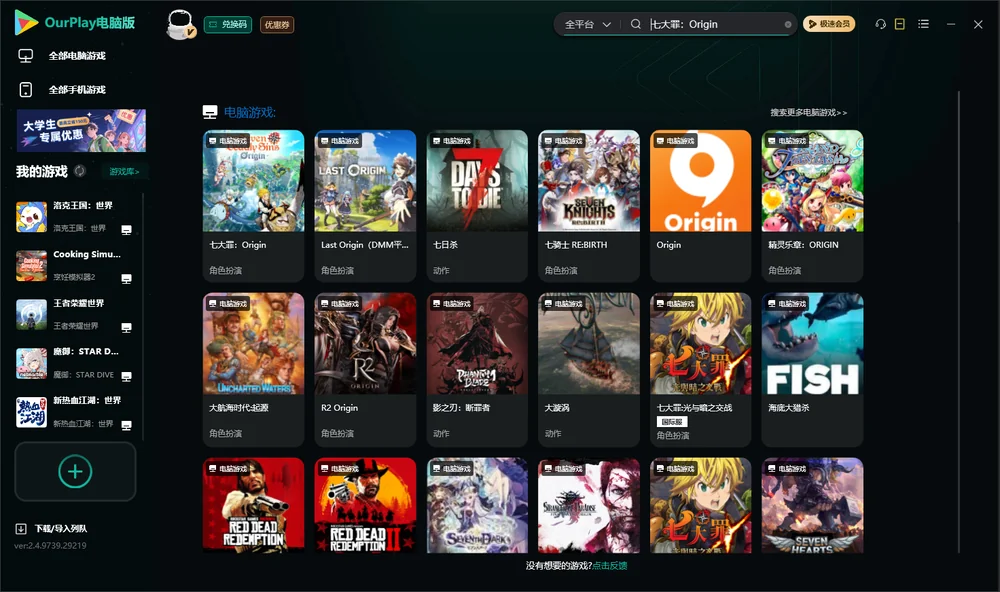This screenshot has height=592, width=1000.
Task: Click the search magnifier icon
Action: point(635,24)
